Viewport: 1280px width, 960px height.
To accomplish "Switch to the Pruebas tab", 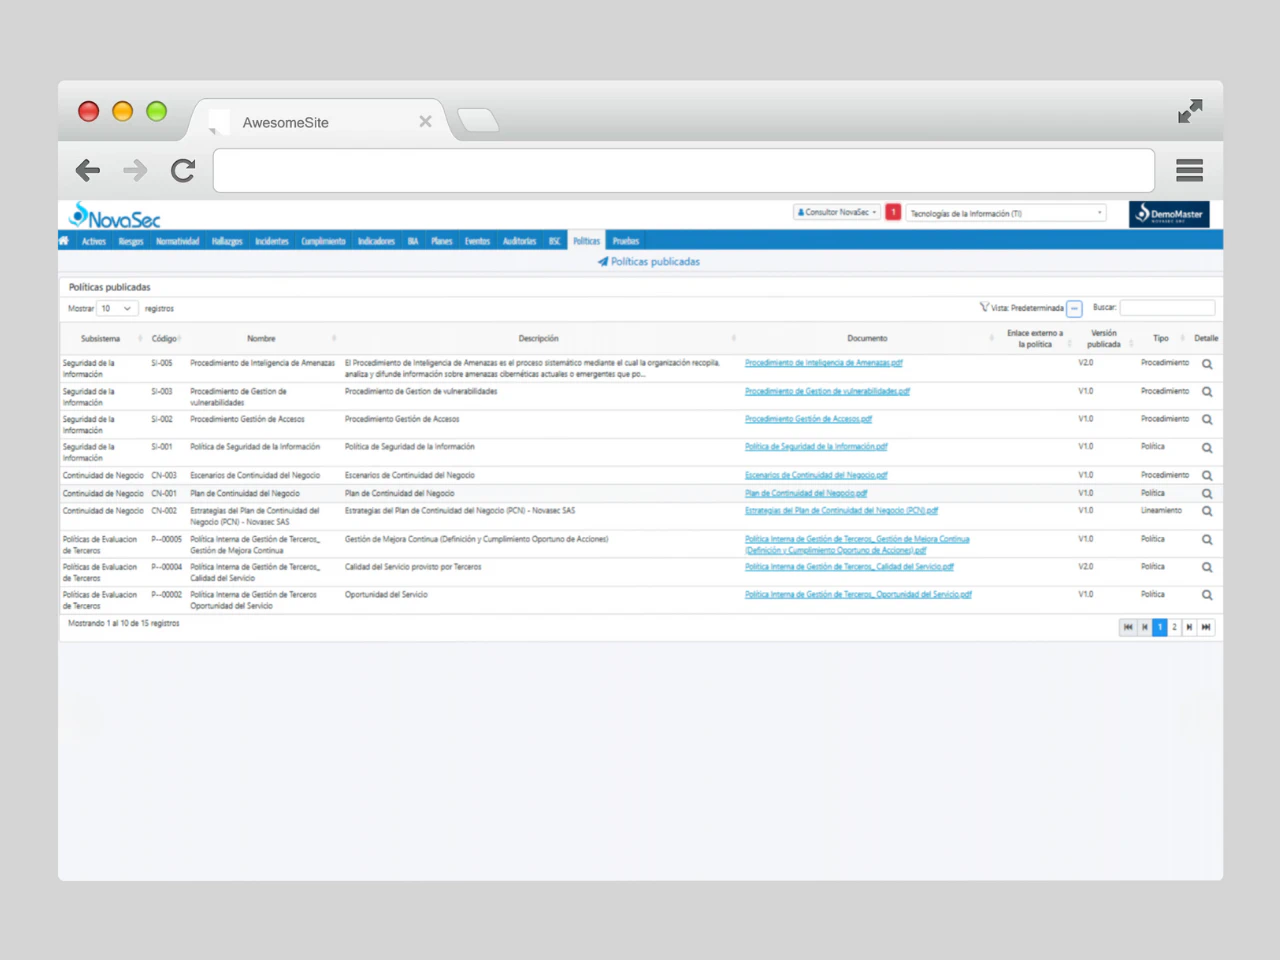I will (x=625, y=240).
